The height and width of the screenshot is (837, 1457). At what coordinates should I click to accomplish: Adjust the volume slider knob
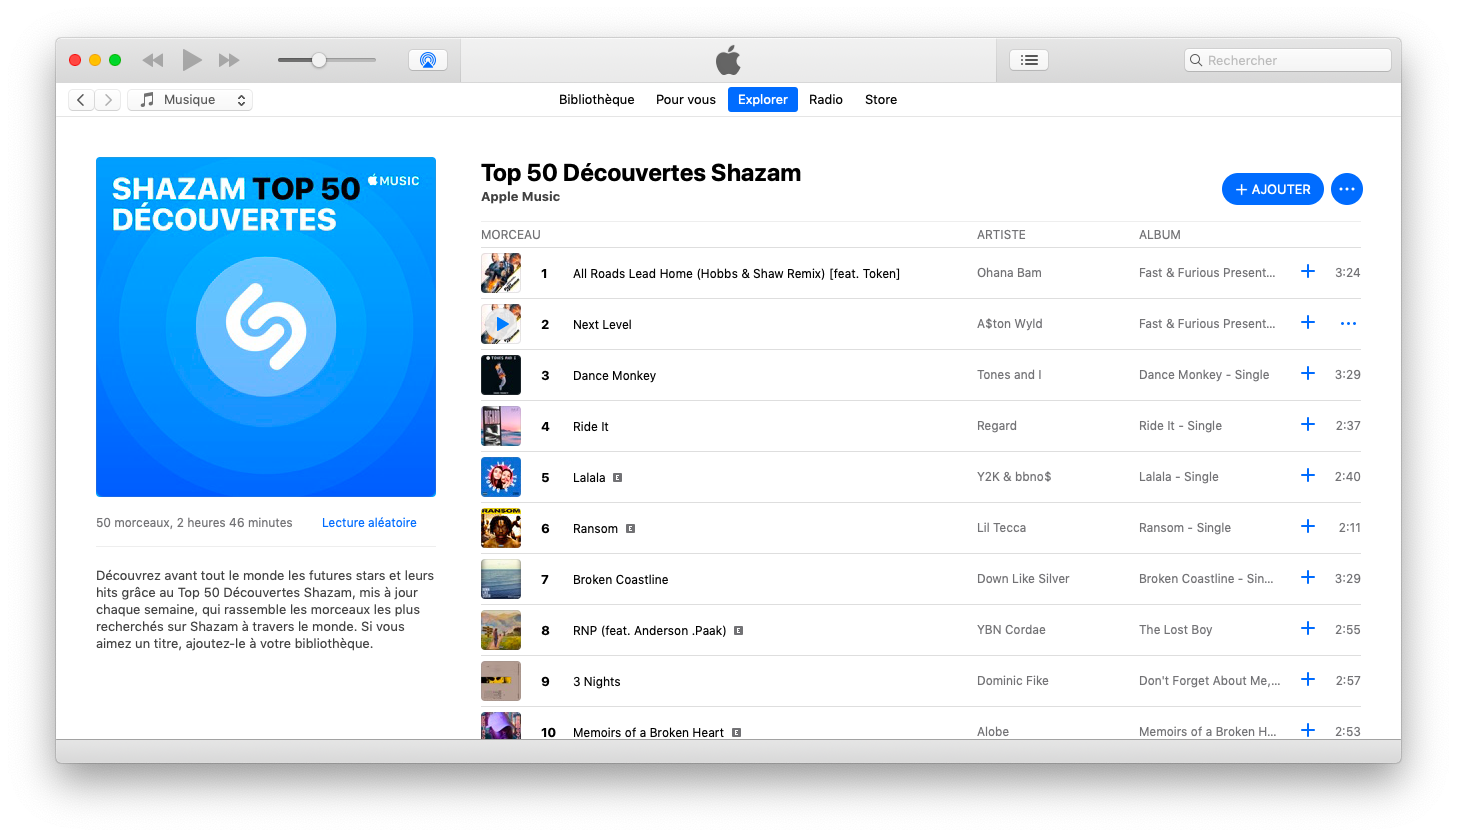[319, 60]
